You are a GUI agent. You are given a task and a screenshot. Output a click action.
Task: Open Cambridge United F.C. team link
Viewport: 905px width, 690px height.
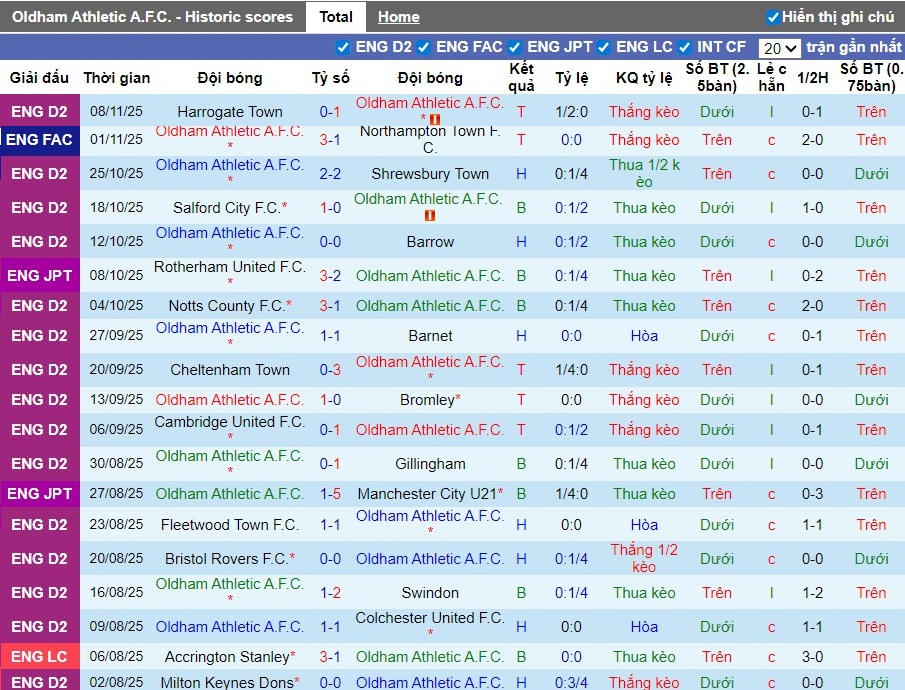pyautogui.click(x=230, y=422)
